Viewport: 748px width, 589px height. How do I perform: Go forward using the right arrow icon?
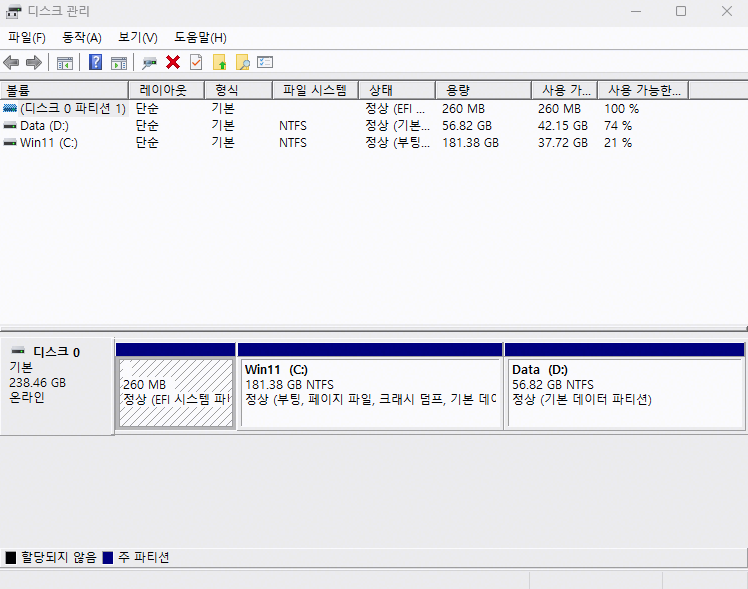pos(34,62)
